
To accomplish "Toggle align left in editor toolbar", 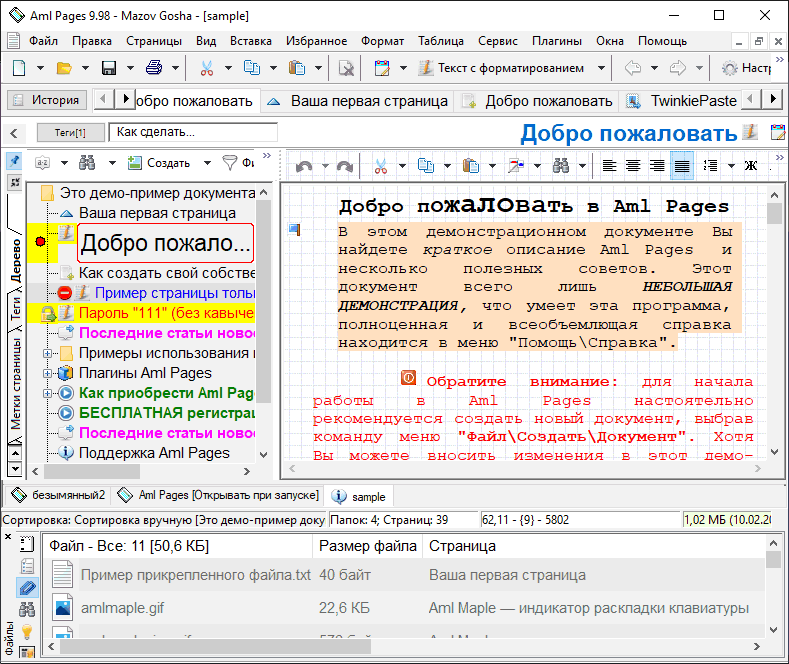I will [609, 165].
